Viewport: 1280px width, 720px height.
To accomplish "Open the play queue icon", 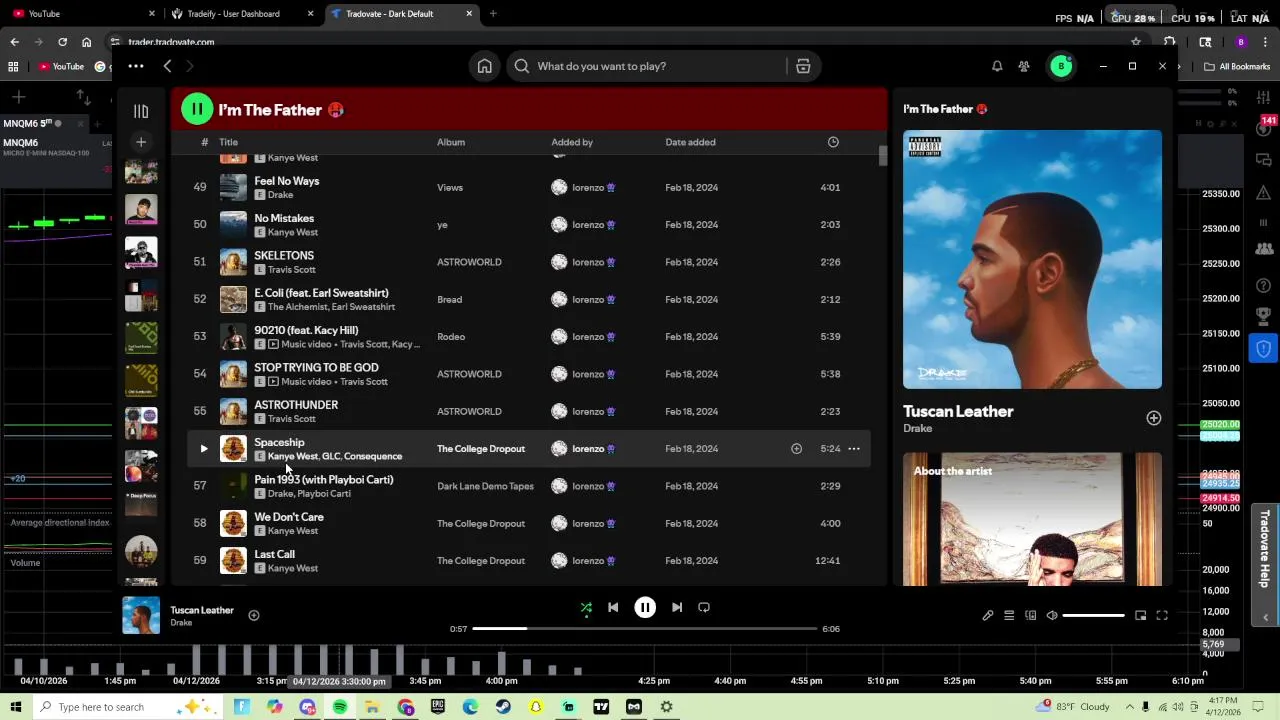I will [x=1009, y=616].
